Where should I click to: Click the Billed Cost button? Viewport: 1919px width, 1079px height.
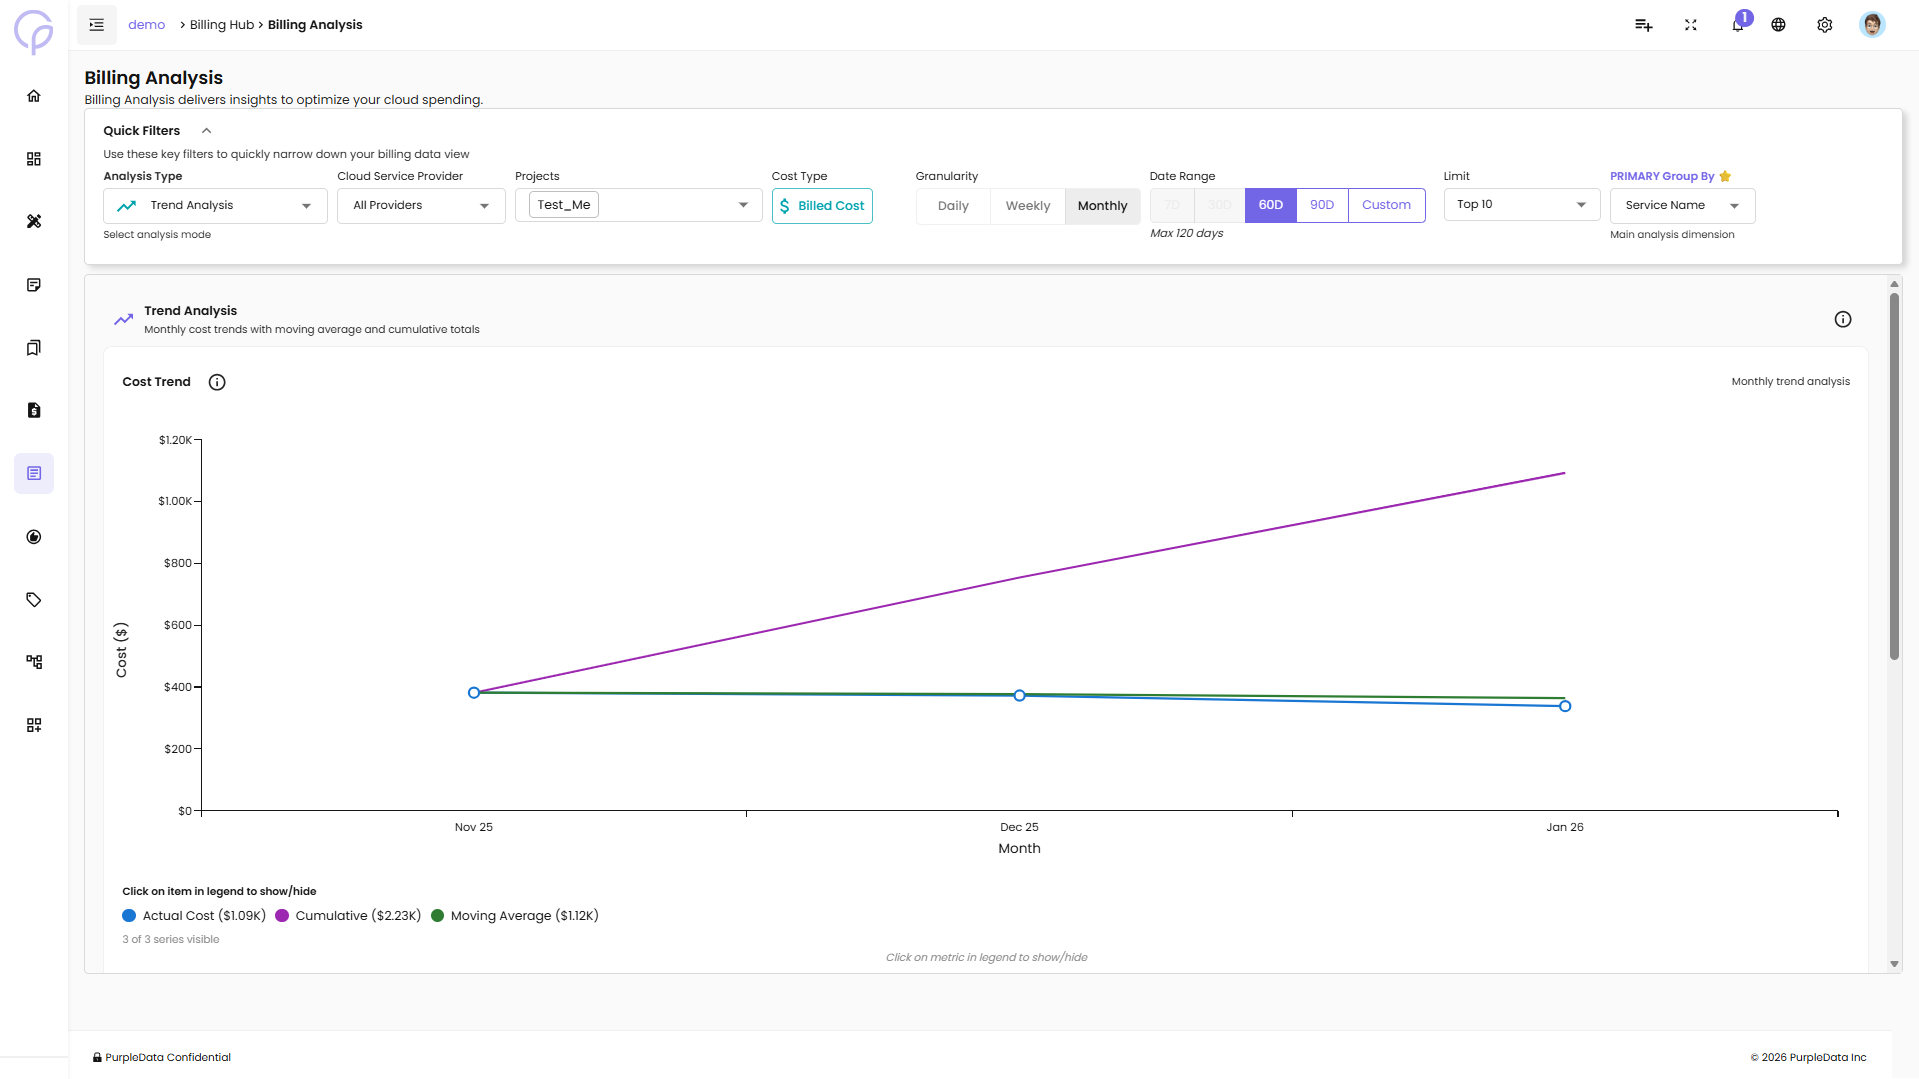(x=821, y=206)
